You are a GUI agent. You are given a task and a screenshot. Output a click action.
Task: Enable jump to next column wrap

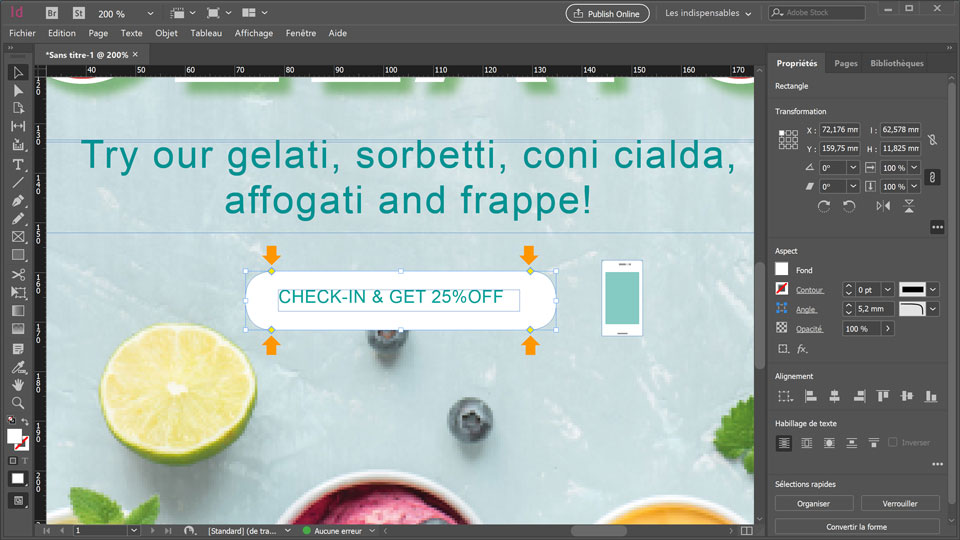874,443
